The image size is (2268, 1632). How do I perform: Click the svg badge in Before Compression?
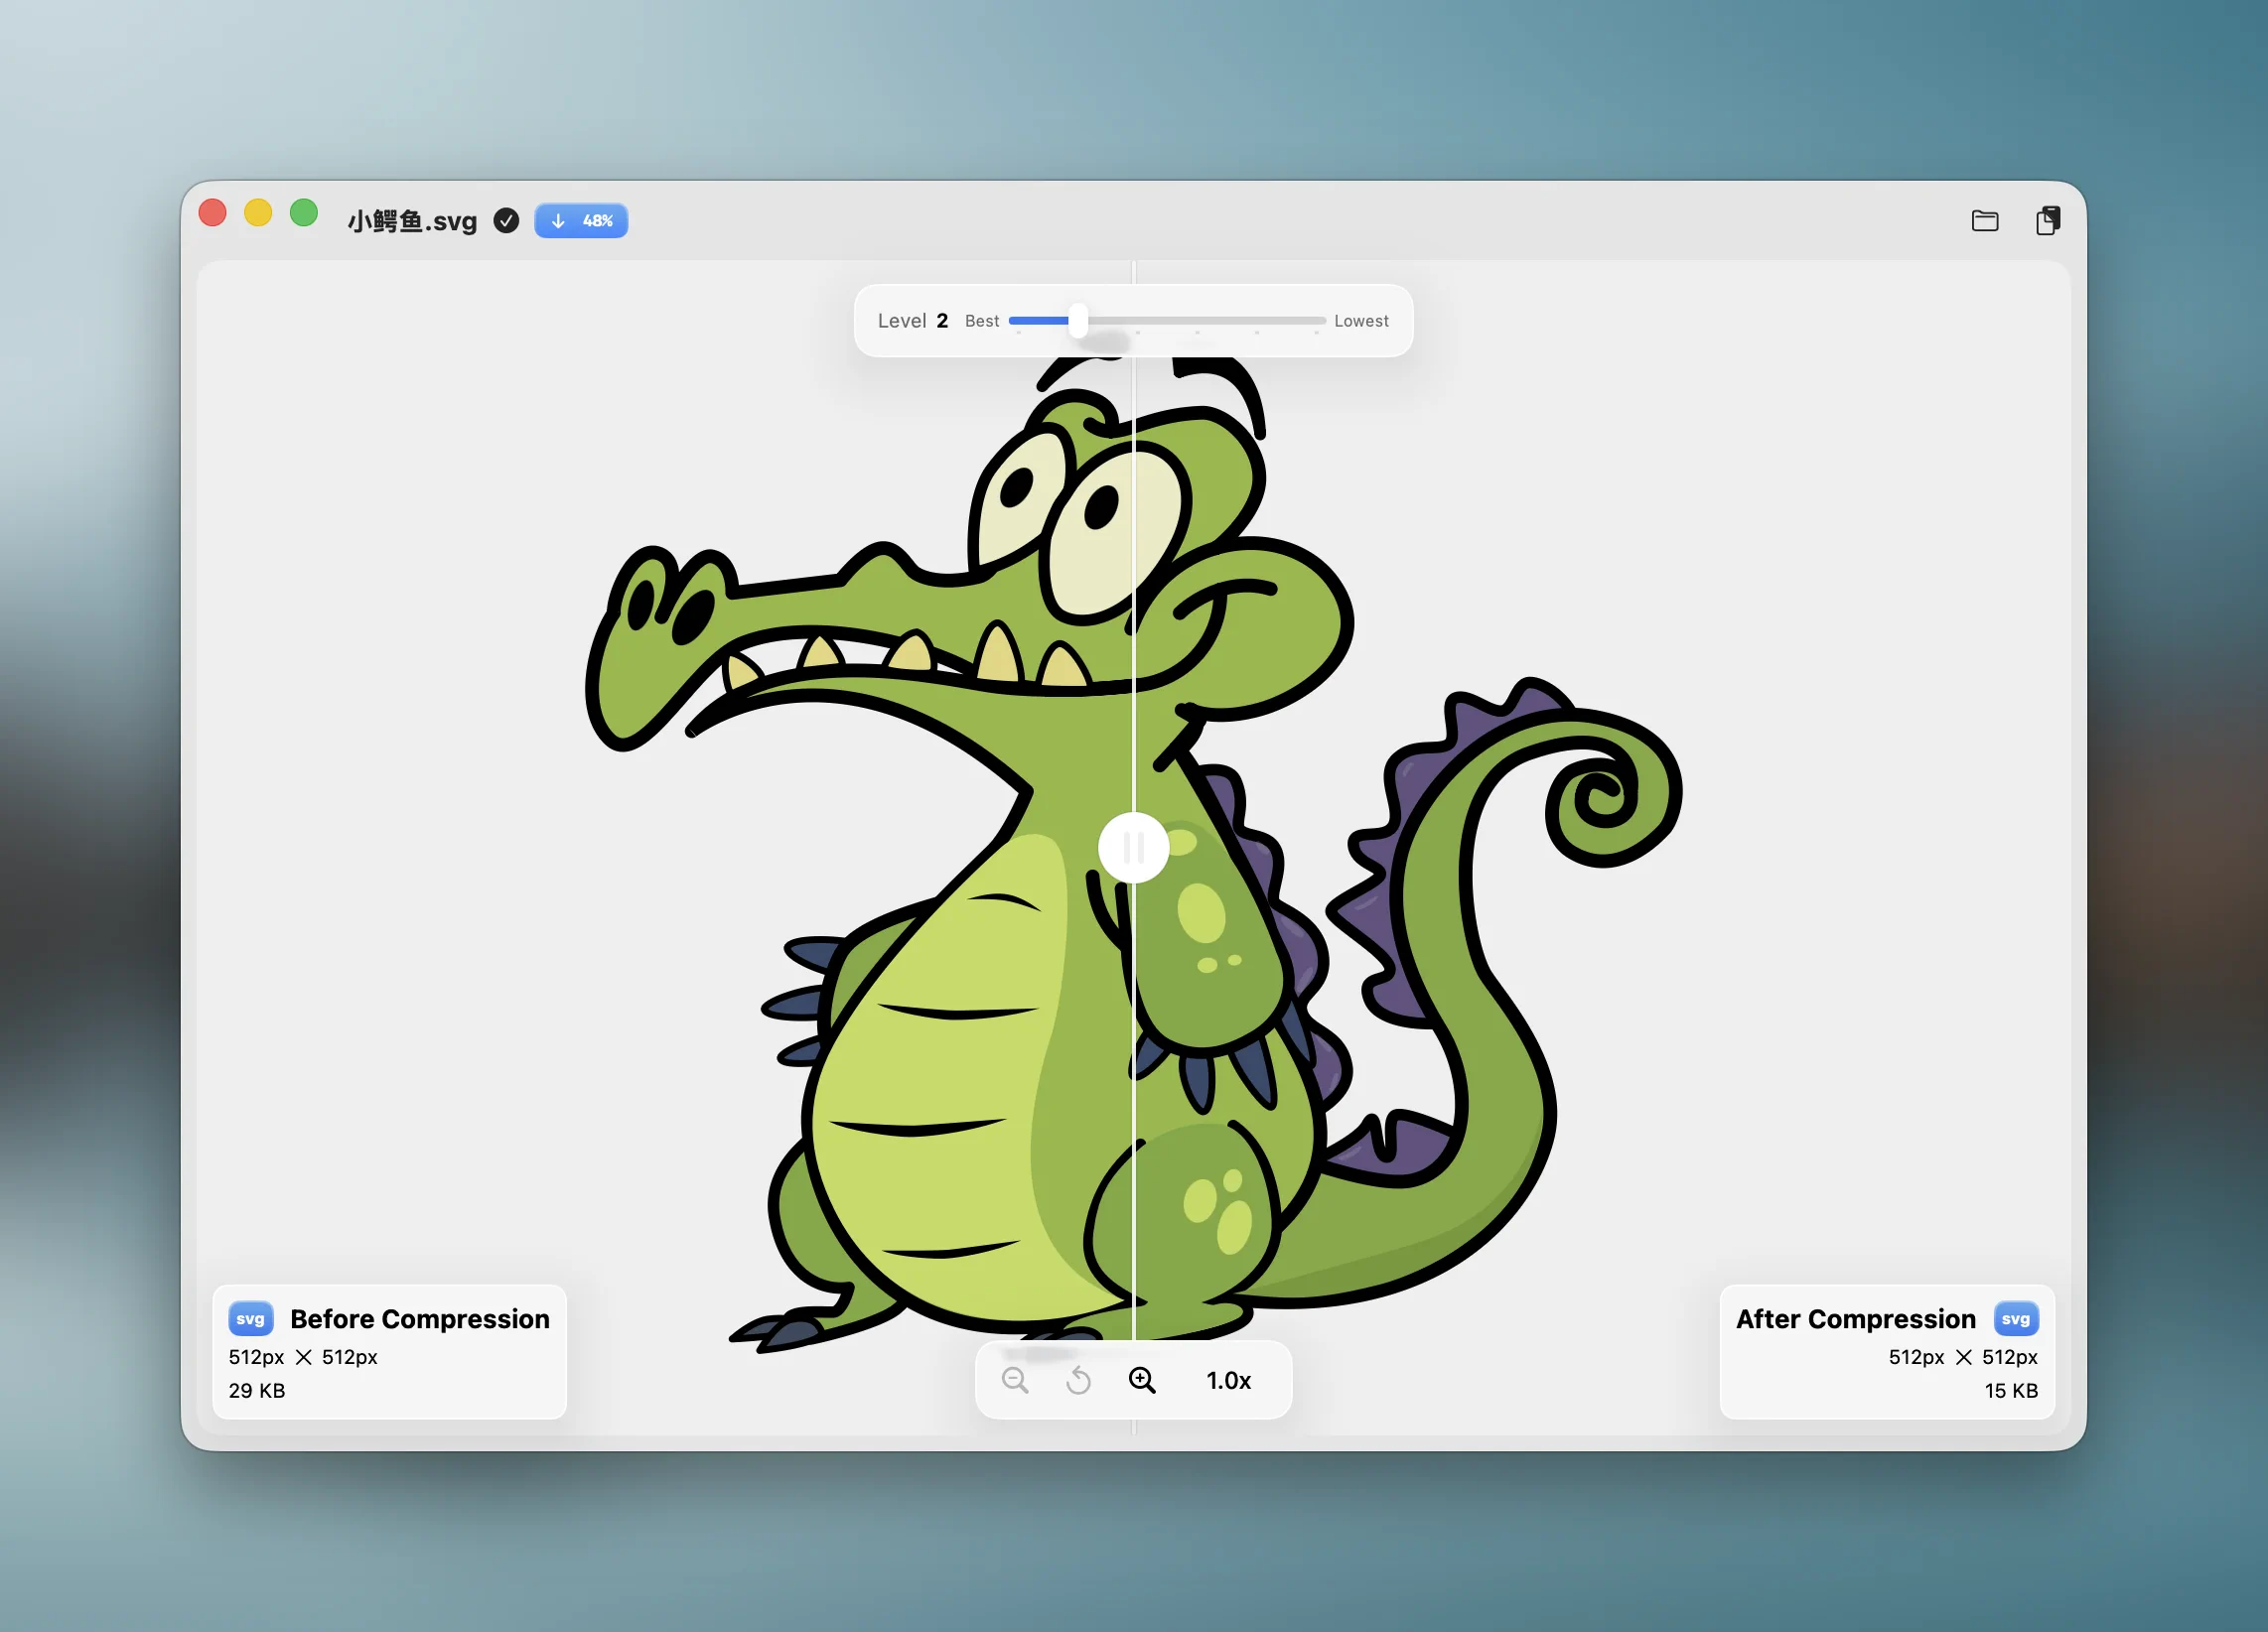250,1318
